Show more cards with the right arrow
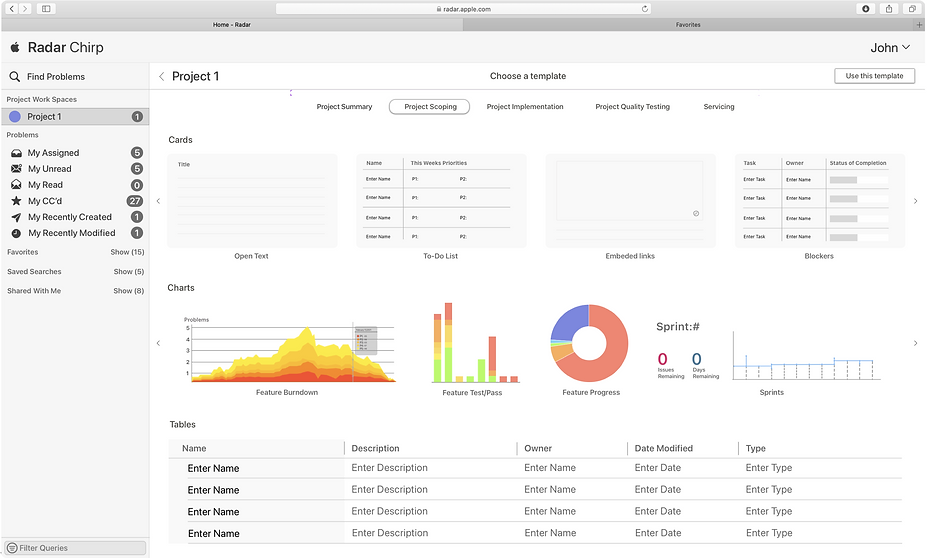This screenshot has height=558, width=927. point(915,201)
